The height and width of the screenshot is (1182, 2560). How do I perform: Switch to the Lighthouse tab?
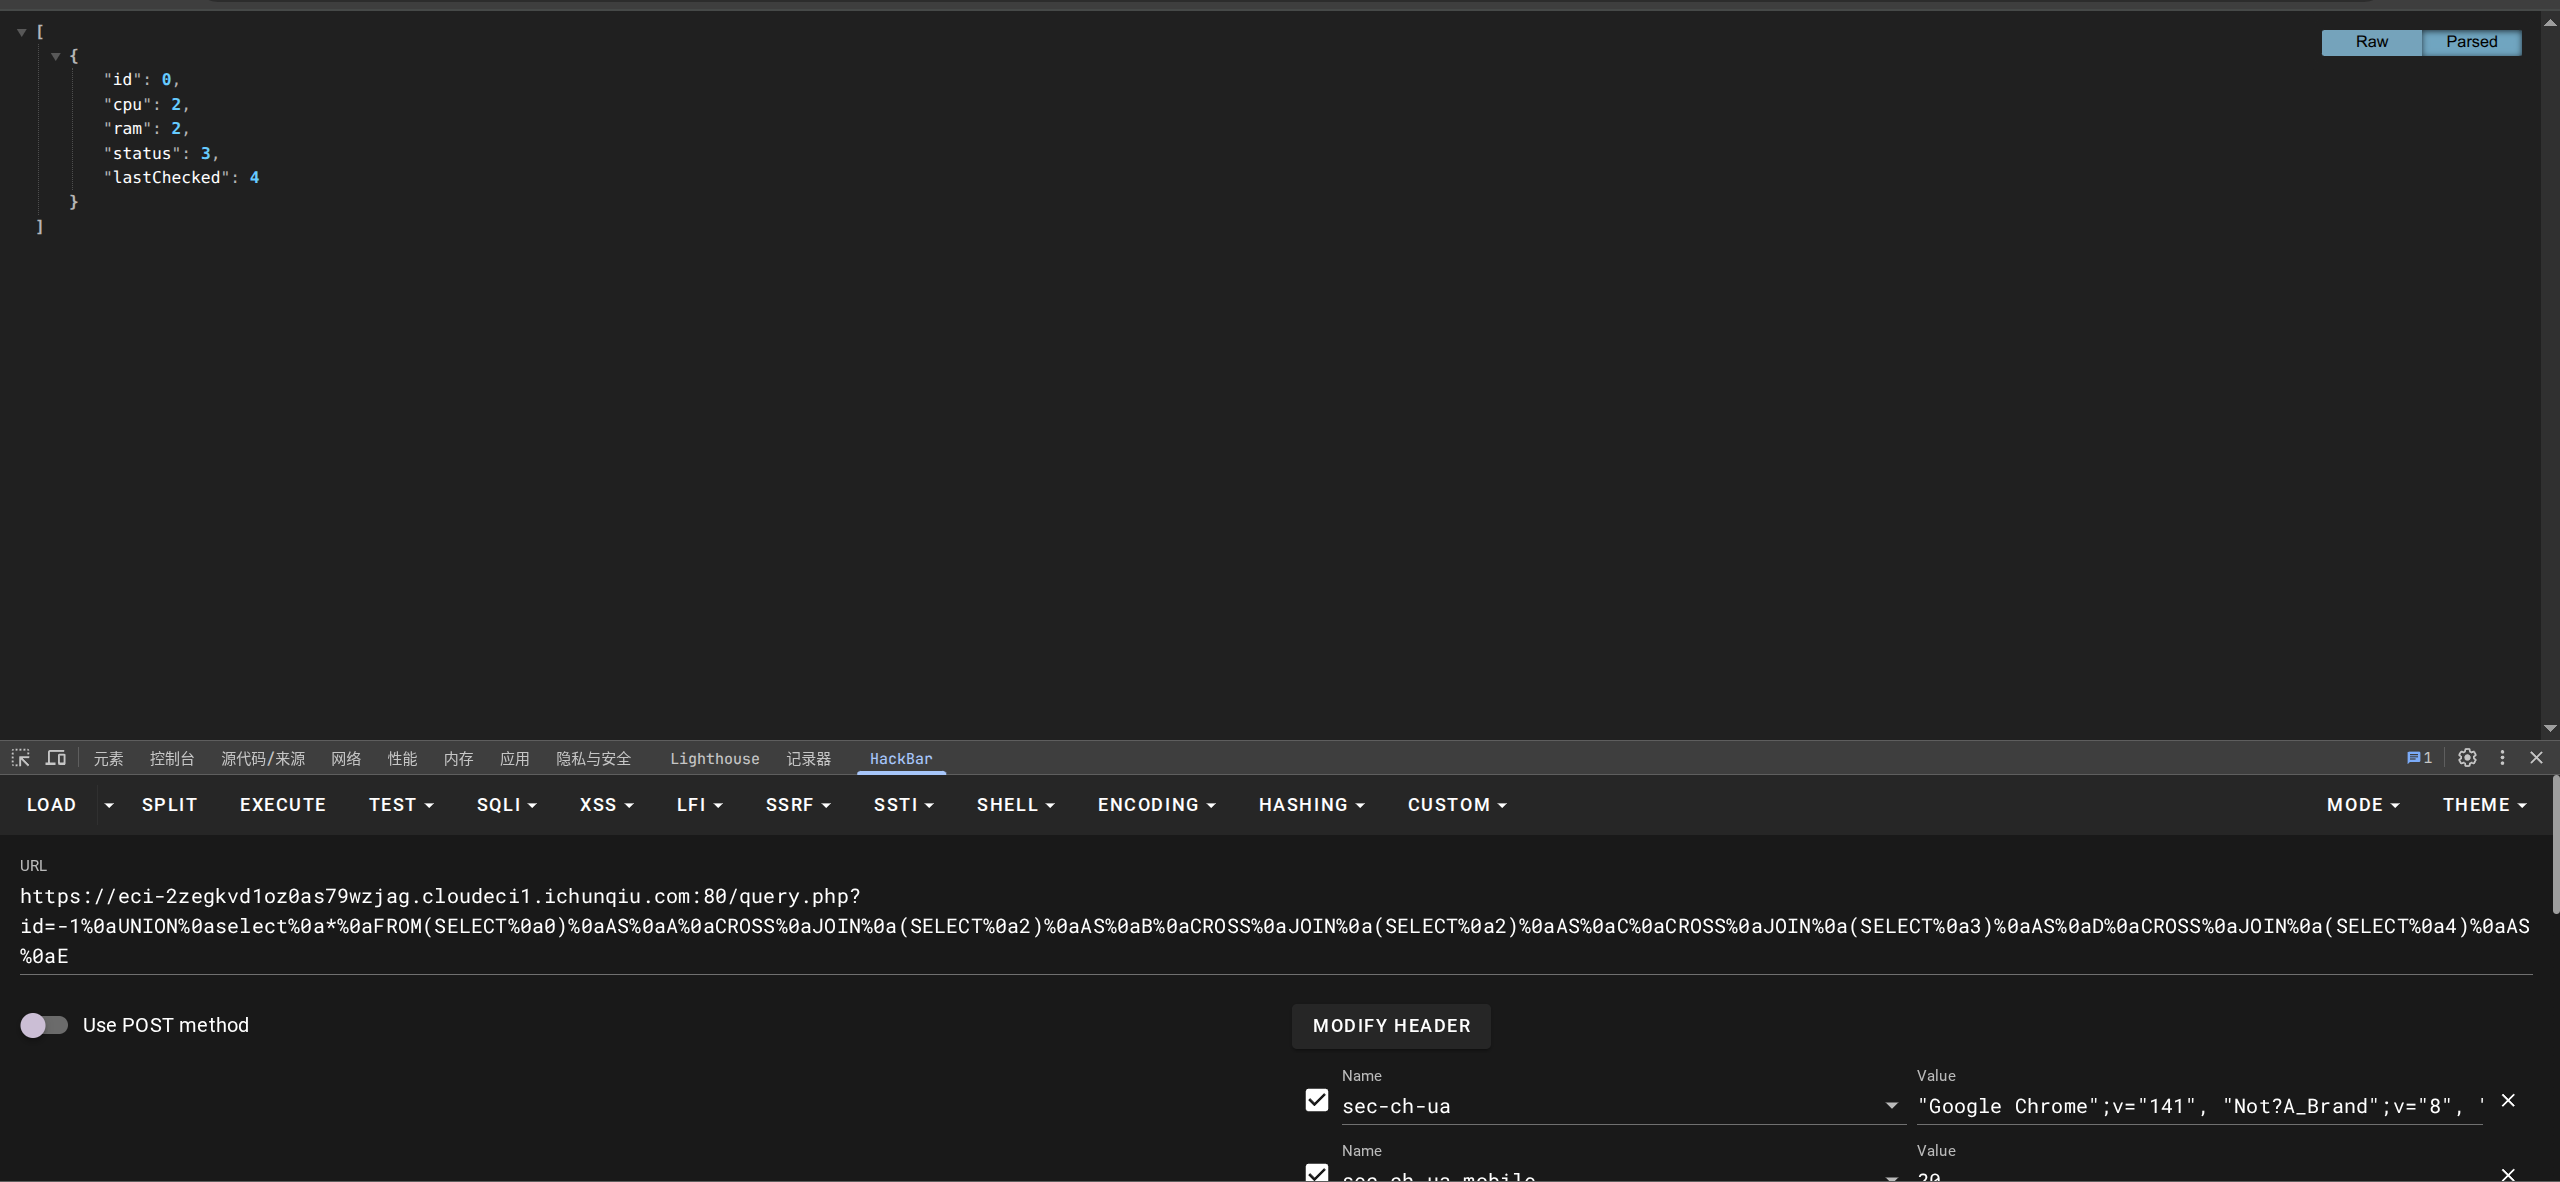pyautogui.click(x=714, y=759)
